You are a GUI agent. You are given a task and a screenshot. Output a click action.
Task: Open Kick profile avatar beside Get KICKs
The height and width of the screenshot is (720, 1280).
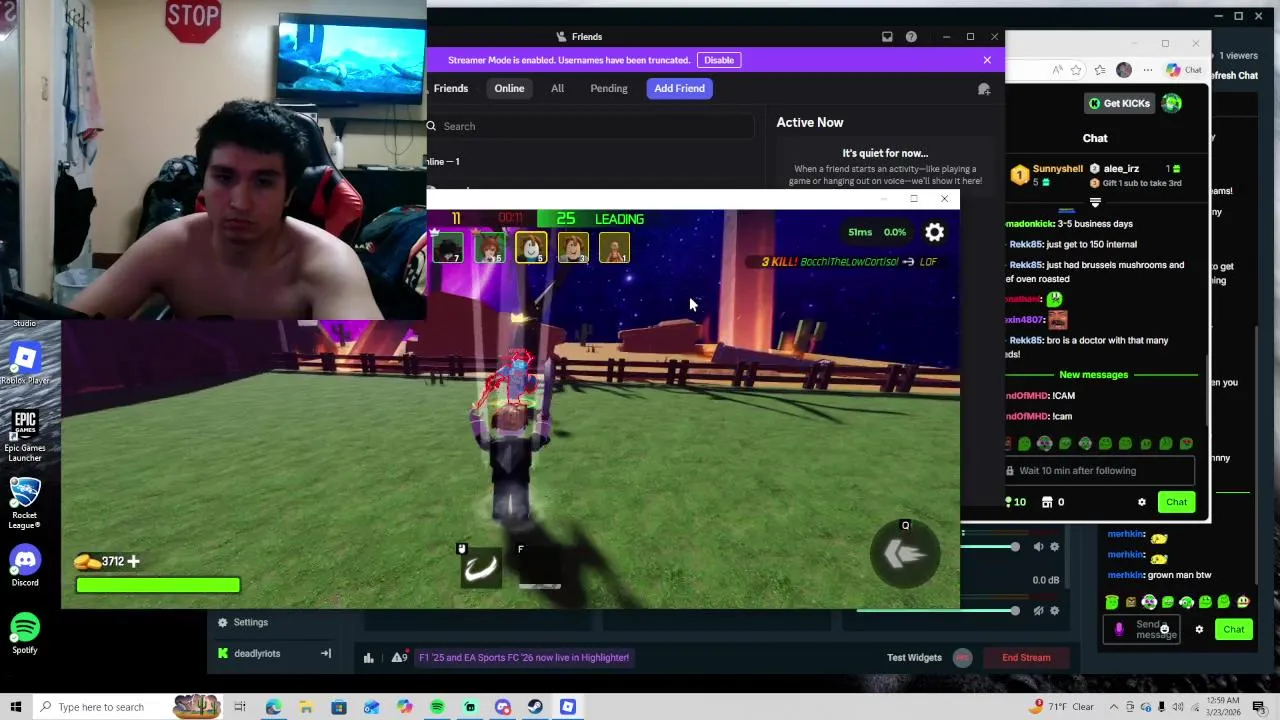pos(1172,103)
